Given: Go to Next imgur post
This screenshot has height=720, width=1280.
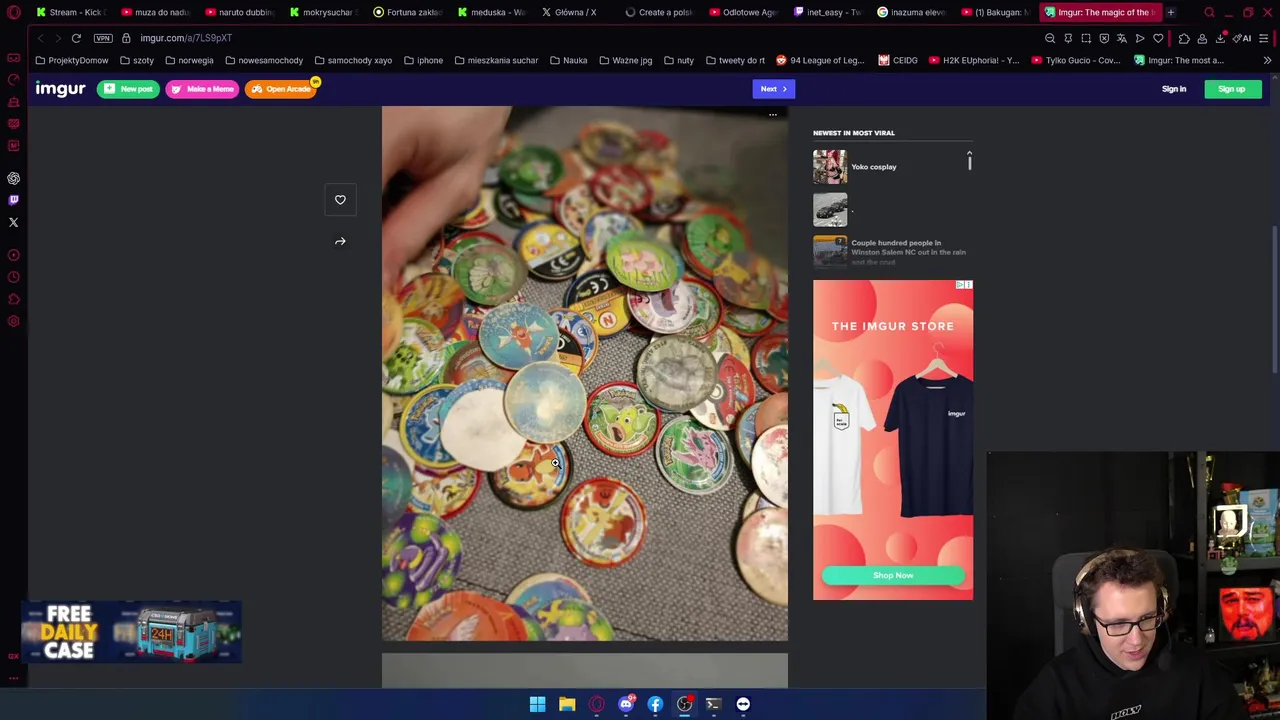Looking at the screenshot, I should click(773, 89).
